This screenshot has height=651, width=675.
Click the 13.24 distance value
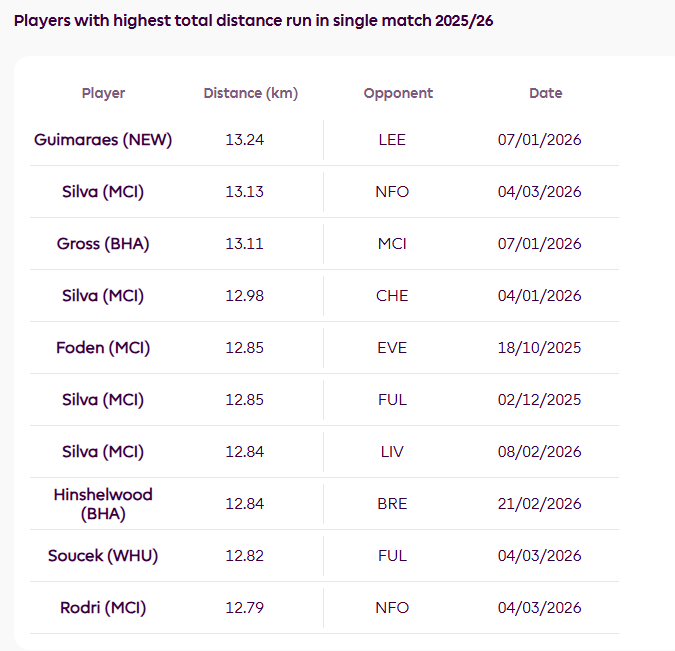pos(245,140)
